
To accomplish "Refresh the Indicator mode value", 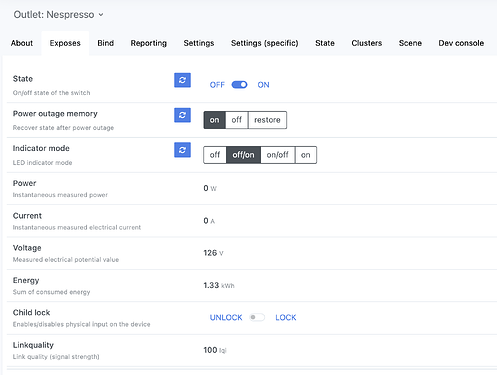I will click(182, 150).
